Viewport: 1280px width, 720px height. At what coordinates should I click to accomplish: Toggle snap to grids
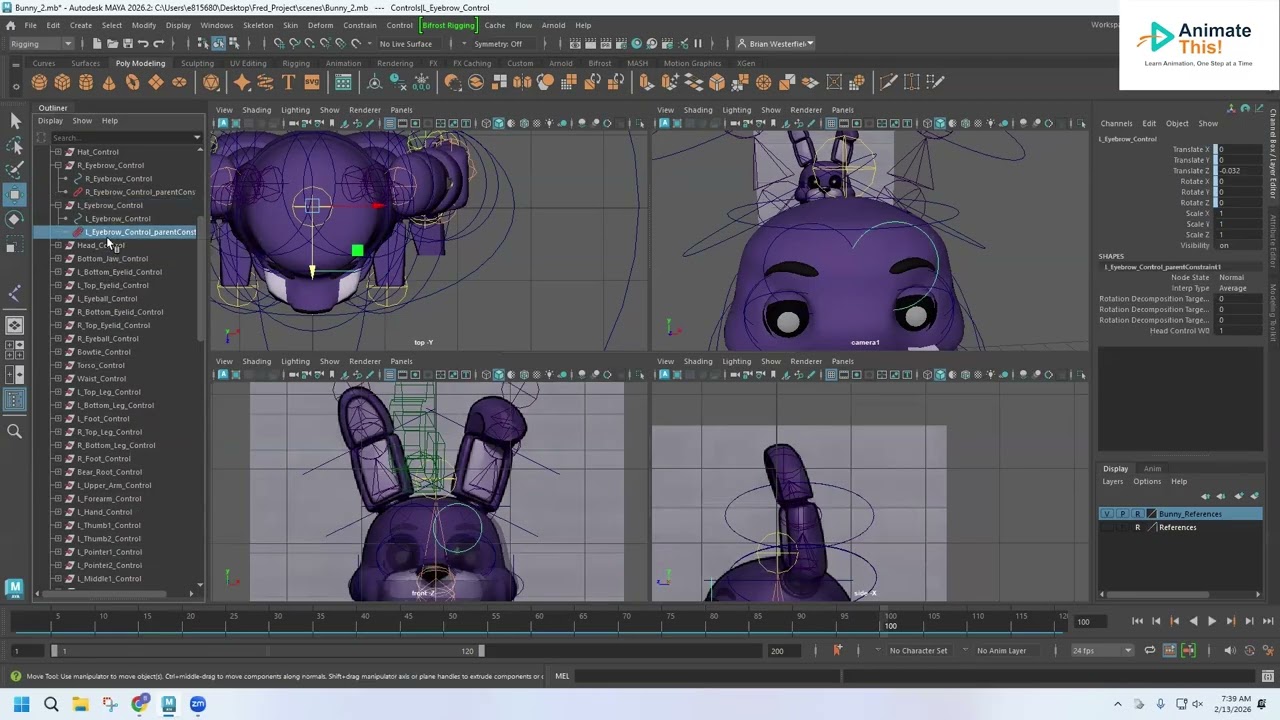[279, 43]
